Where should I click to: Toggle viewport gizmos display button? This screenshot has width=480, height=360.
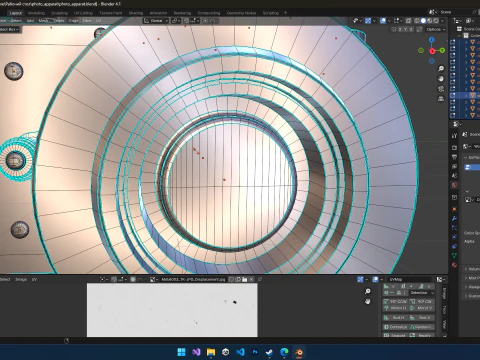tap(368, 21)
